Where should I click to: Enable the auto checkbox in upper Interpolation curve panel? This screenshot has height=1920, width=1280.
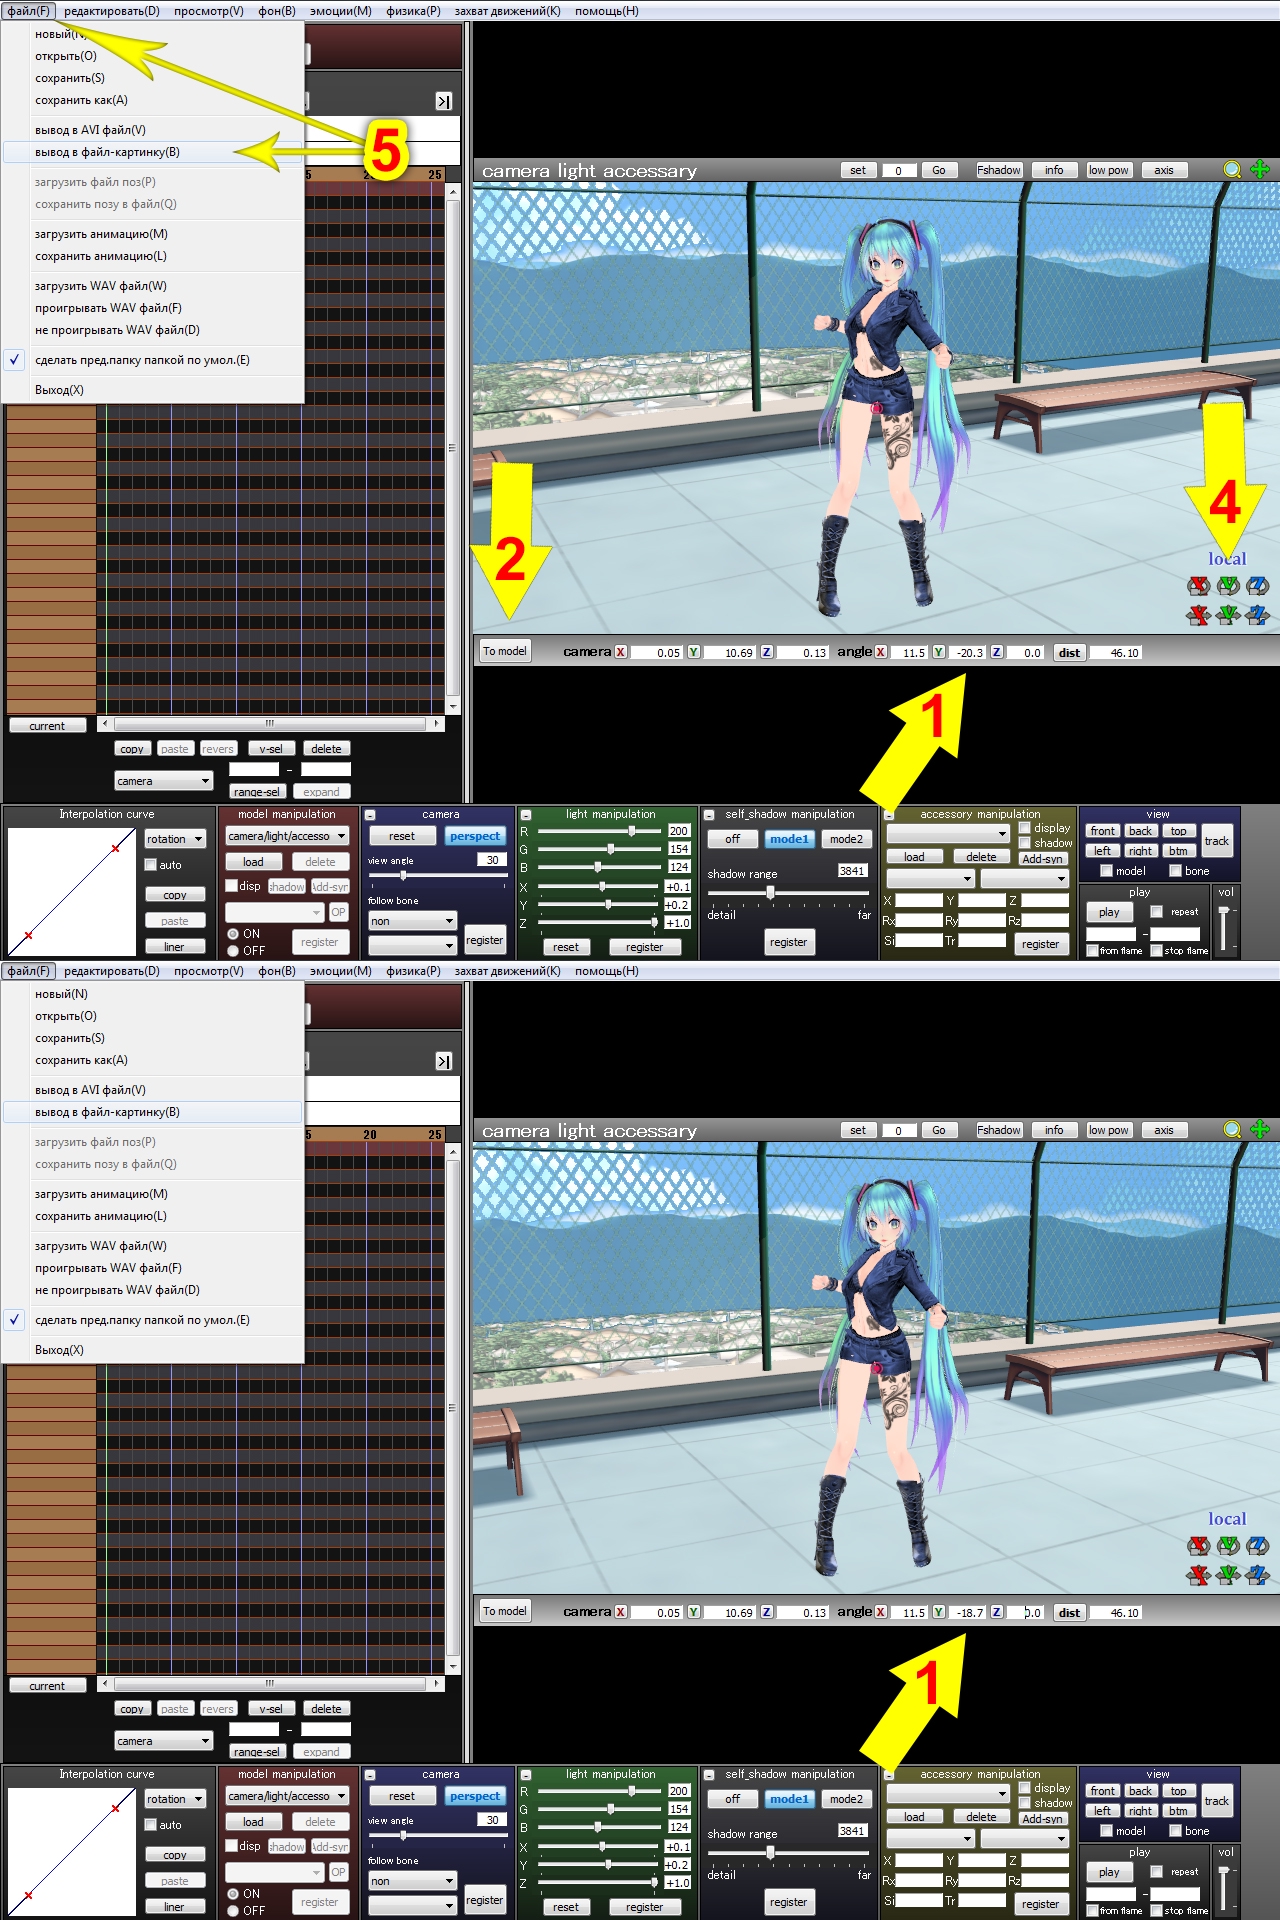(151, 865)
